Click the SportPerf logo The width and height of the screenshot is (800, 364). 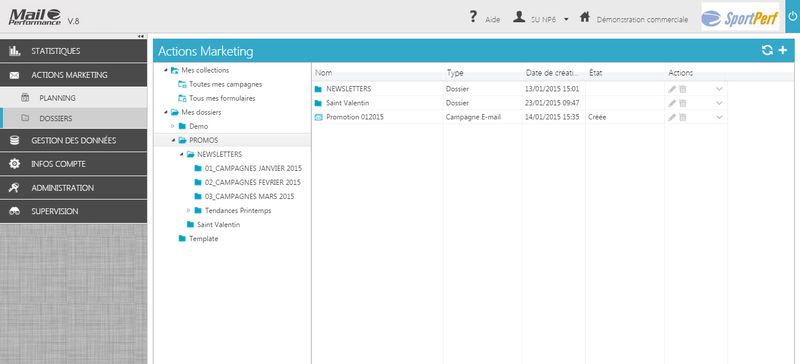(740, 18)
